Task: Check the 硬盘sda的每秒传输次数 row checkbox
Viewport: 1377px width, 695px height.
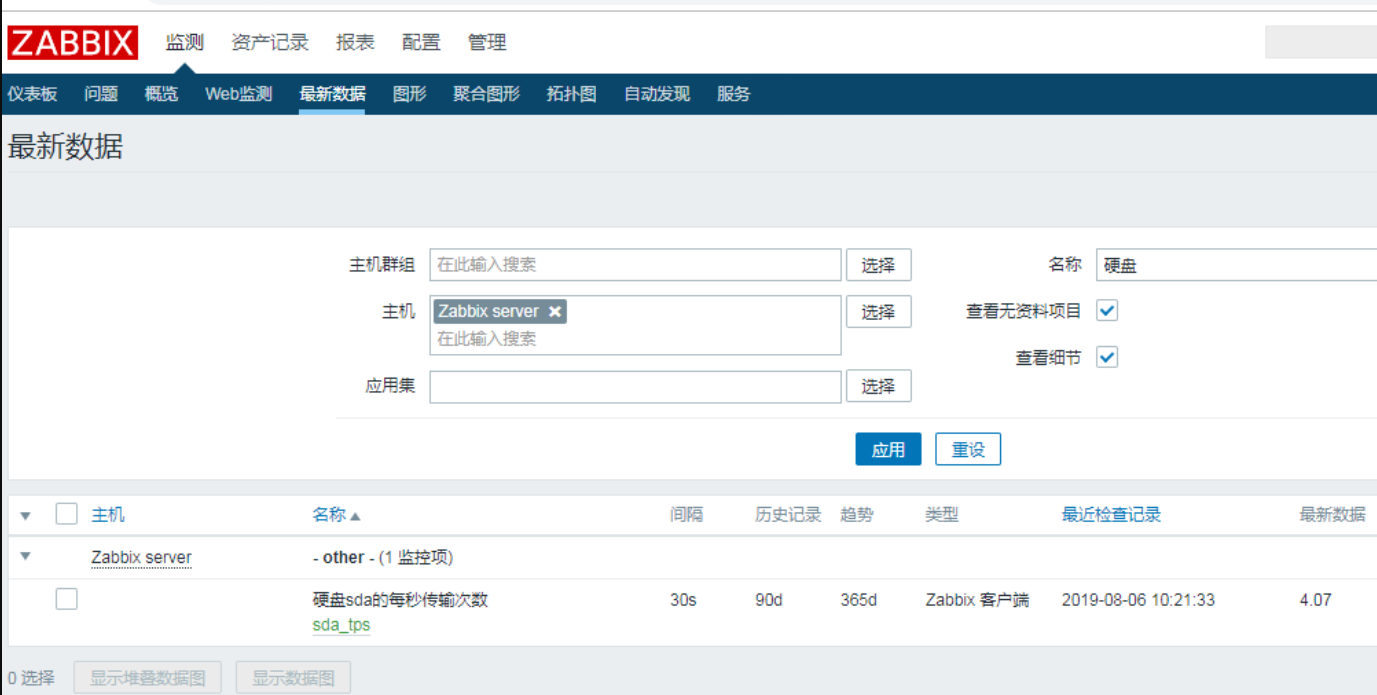Action: (x=66, y=599)
